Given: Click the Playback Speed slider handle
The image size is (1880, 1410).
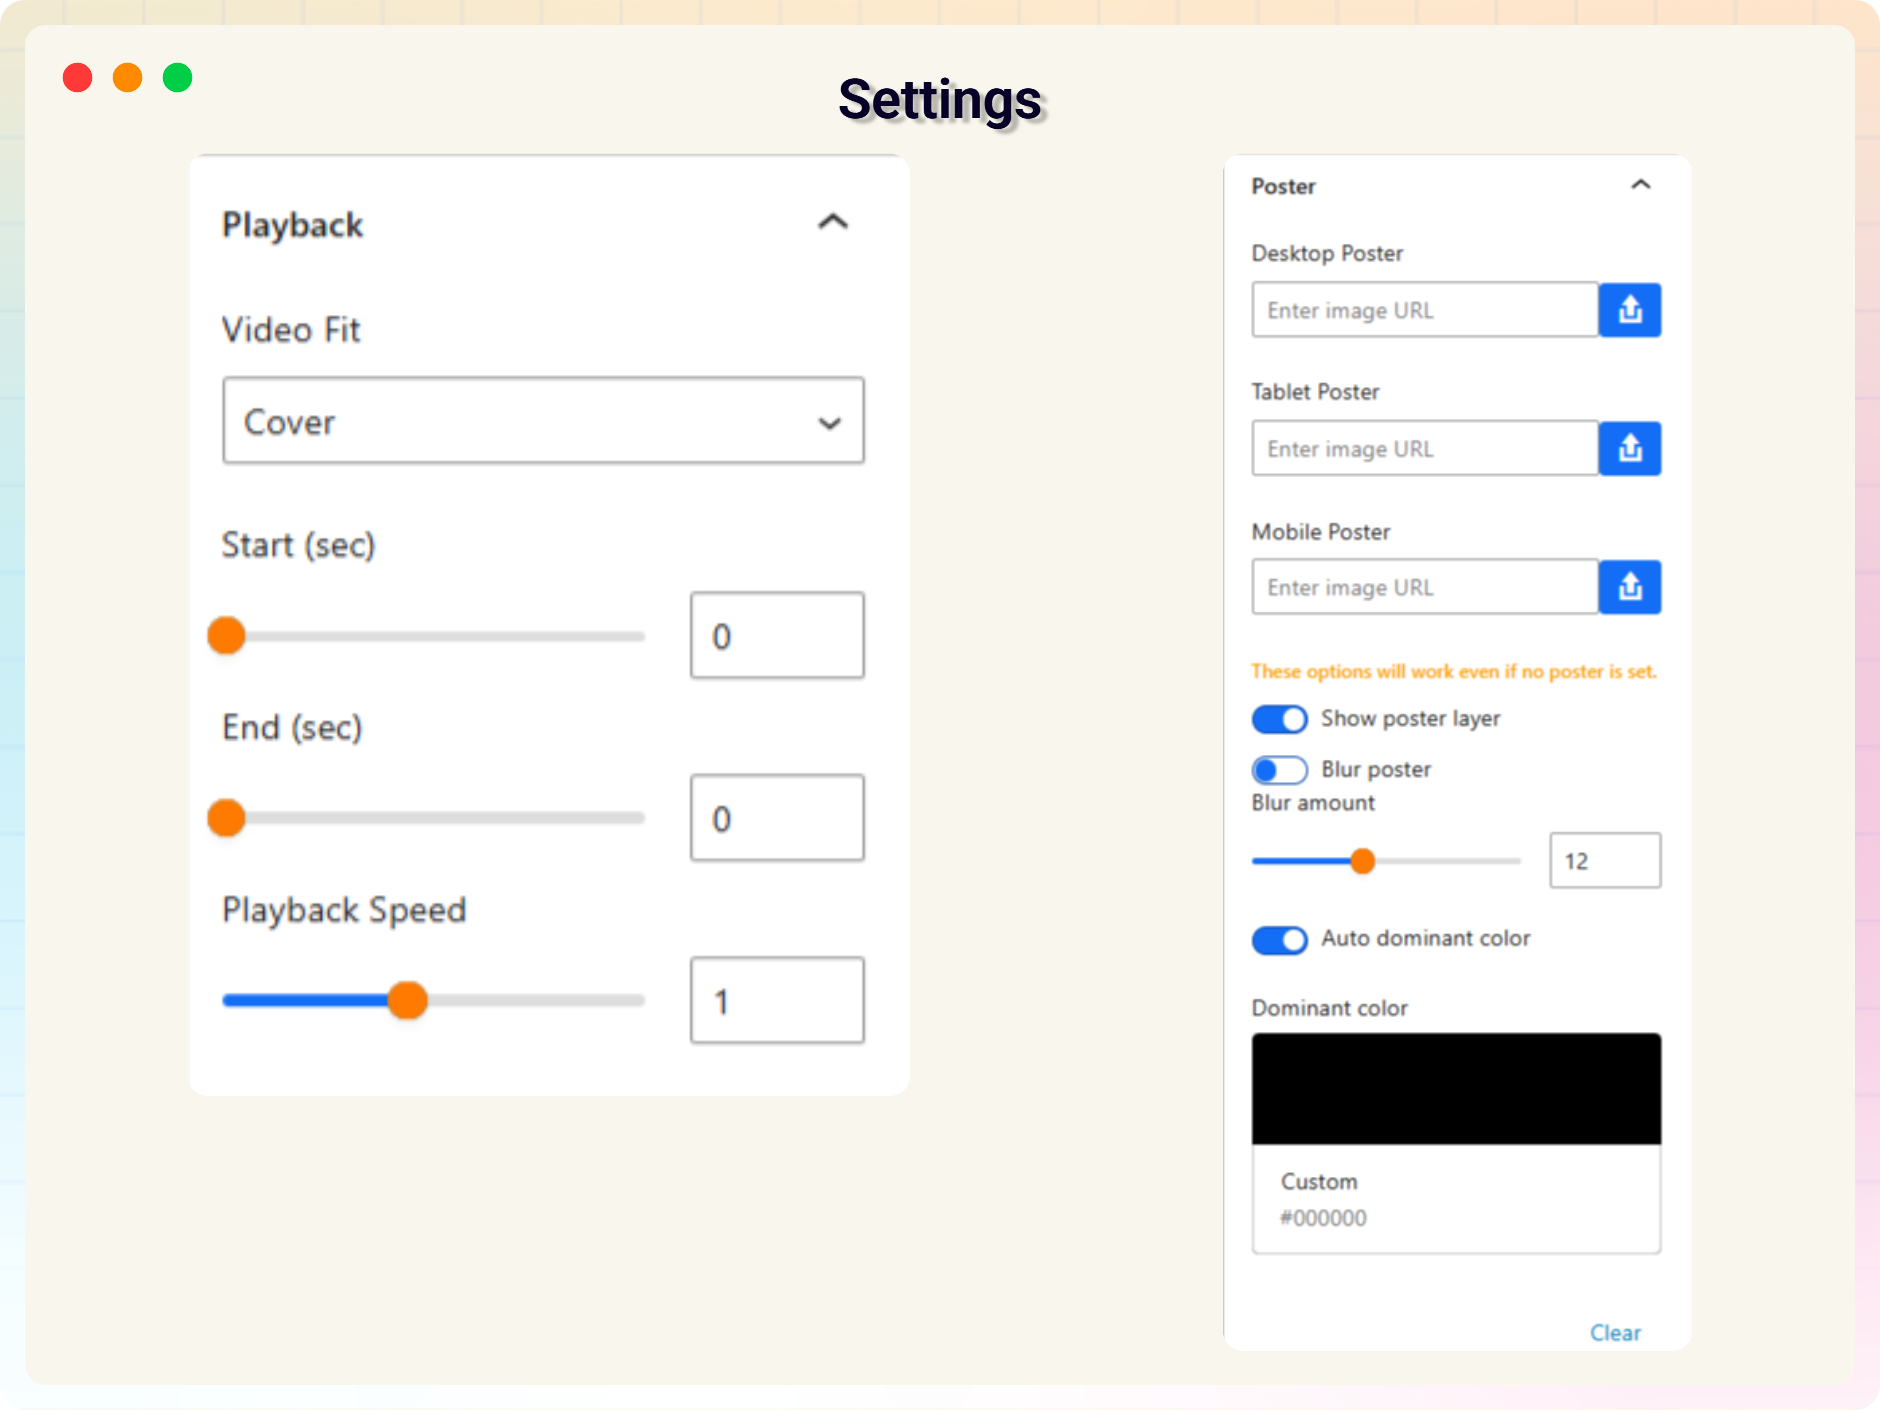Looking at the screenshot, I should pos(407,1000).
